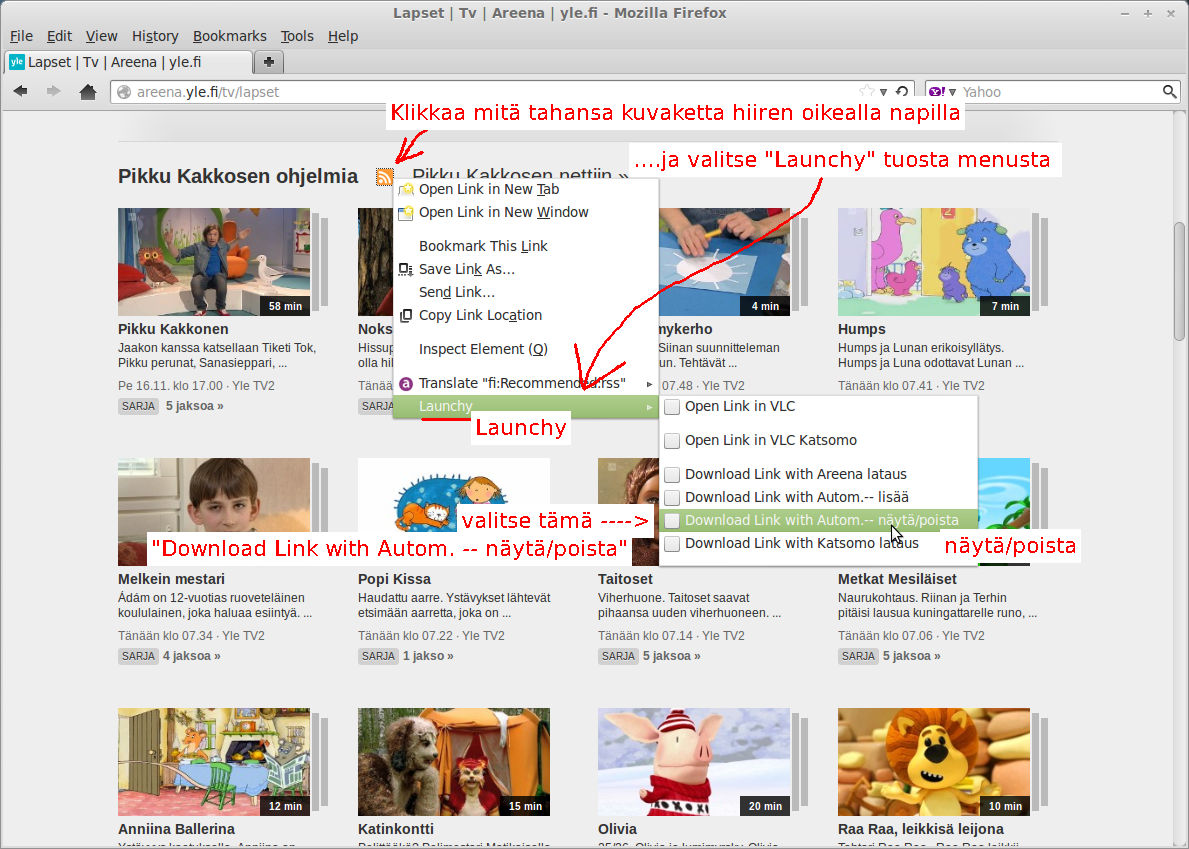
Task: Open the '5 jaksoa' link under Pikku Kakkonen
Action: pyautogui.click(x=194, y=406)
